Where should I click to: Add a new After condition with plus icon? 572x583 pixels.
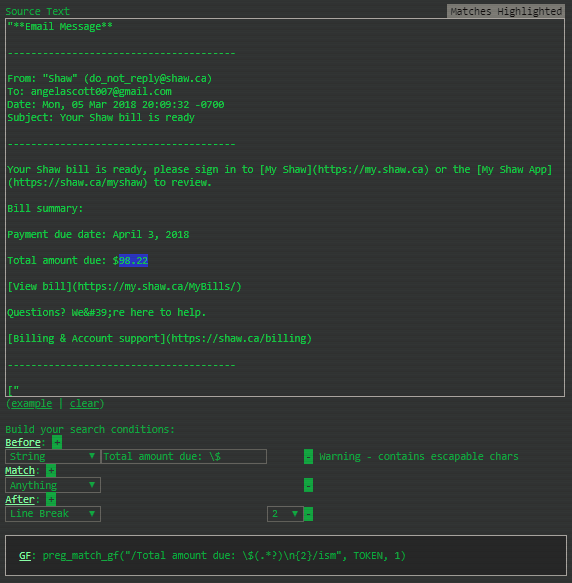click(x=51, y=499)
